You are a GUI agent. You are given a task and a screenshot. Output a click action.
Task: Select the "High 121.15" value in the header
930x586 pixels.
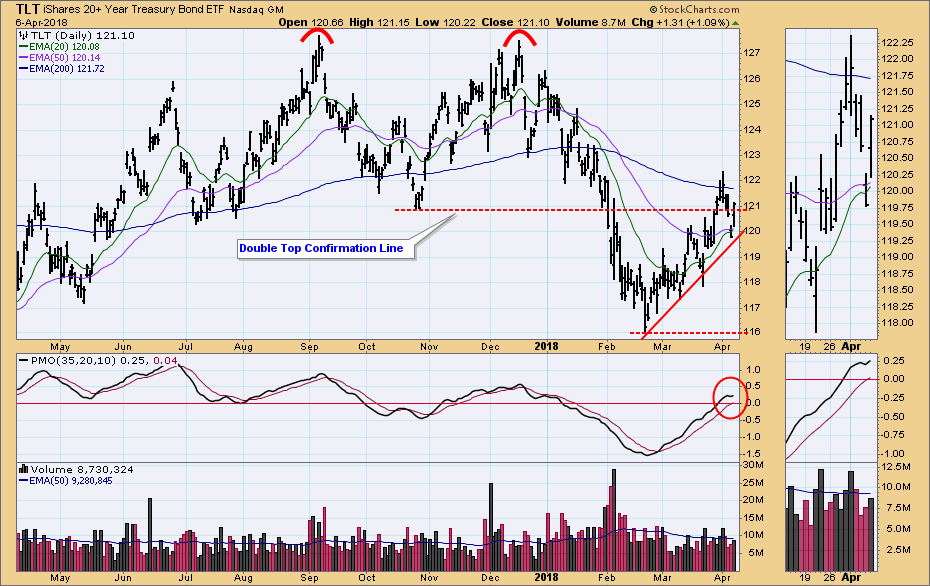[x=379, y=23]
